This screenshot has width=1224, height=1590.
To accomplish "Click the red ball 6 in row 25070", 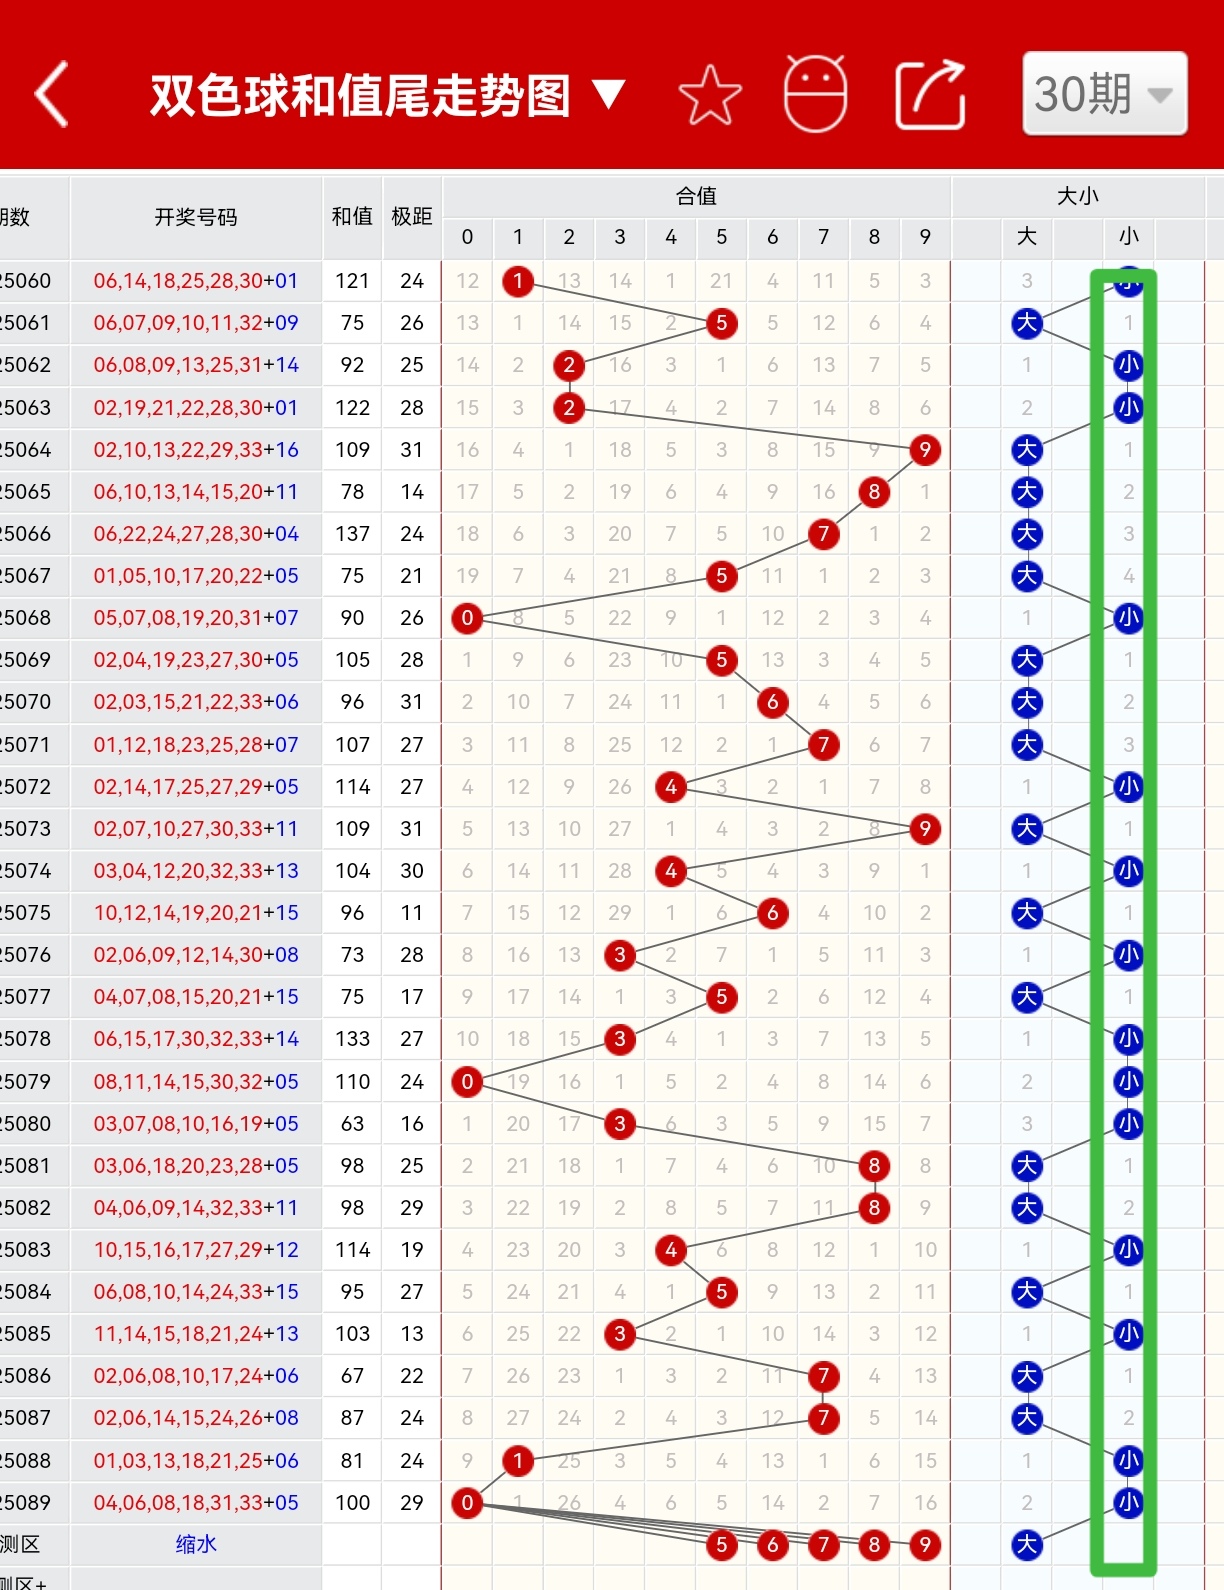I will tap(772, 702).
